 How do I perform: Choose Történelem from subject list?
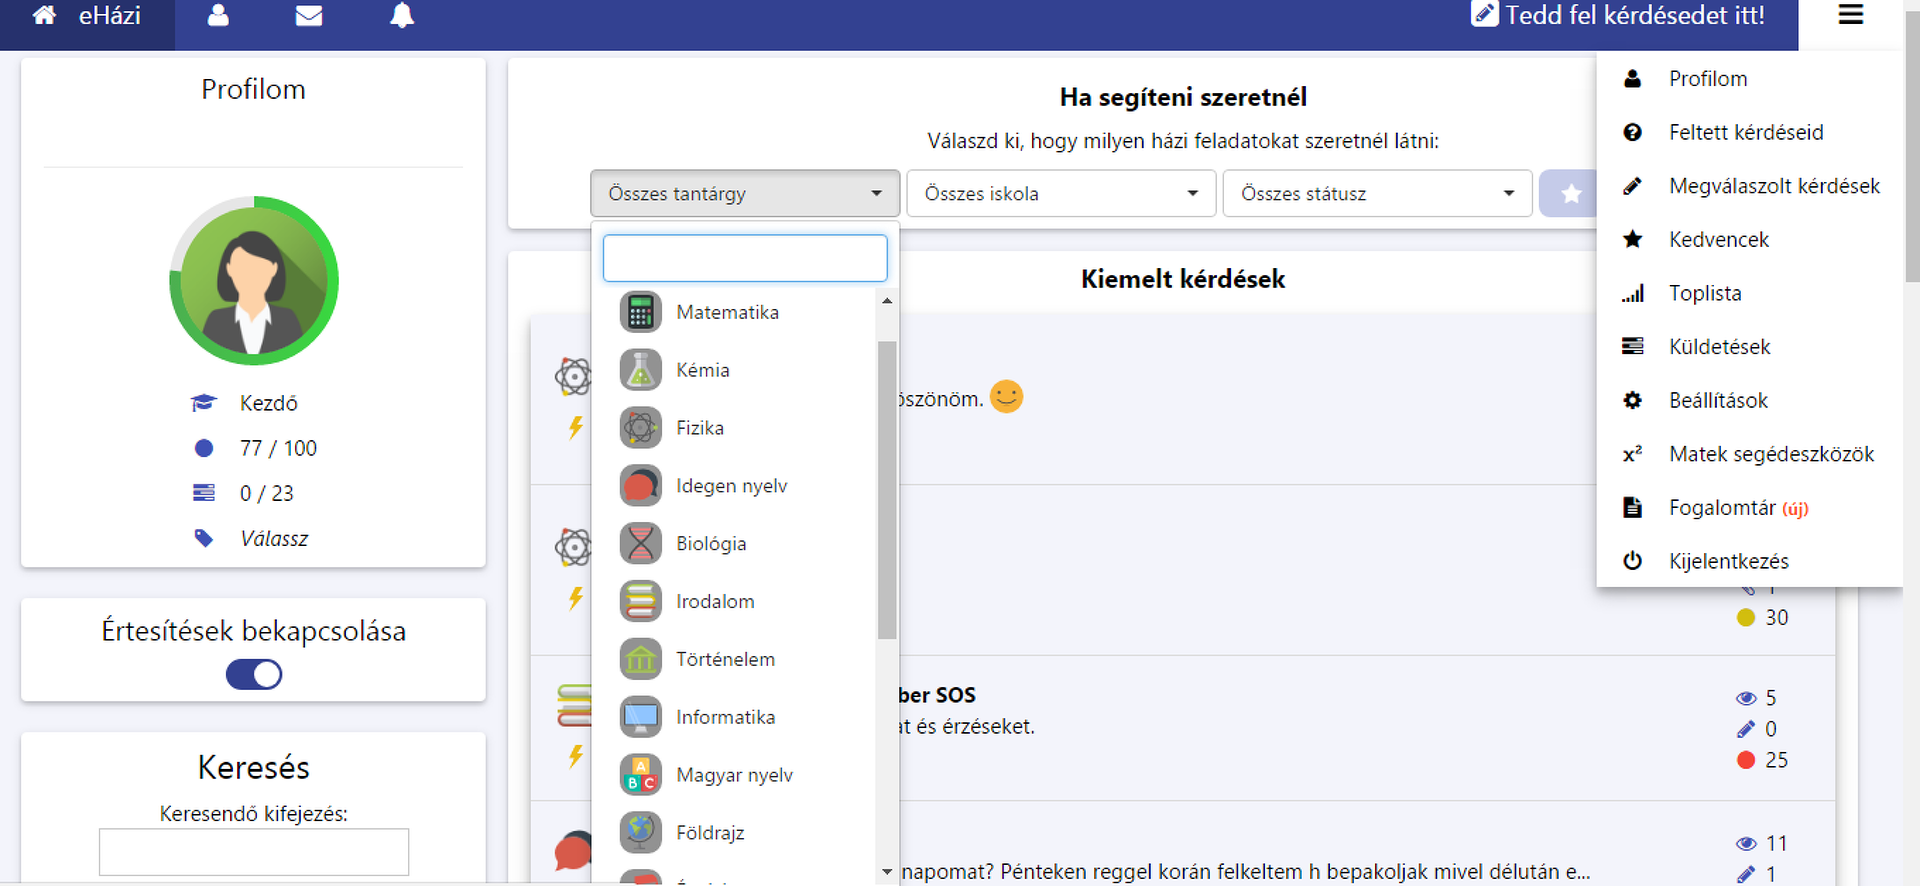(725, 659)
